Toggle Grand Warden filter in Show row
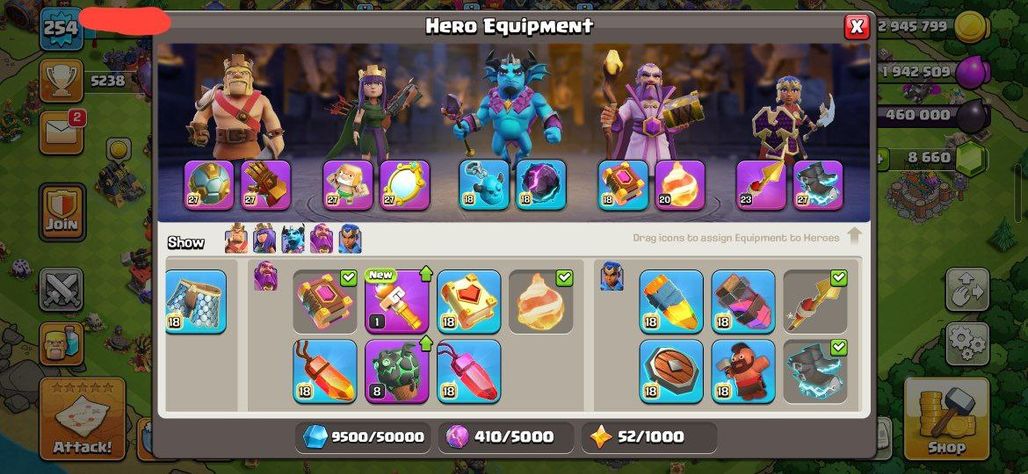The width and height of the screenshot is (1028, 474). (x=321, y=239)
